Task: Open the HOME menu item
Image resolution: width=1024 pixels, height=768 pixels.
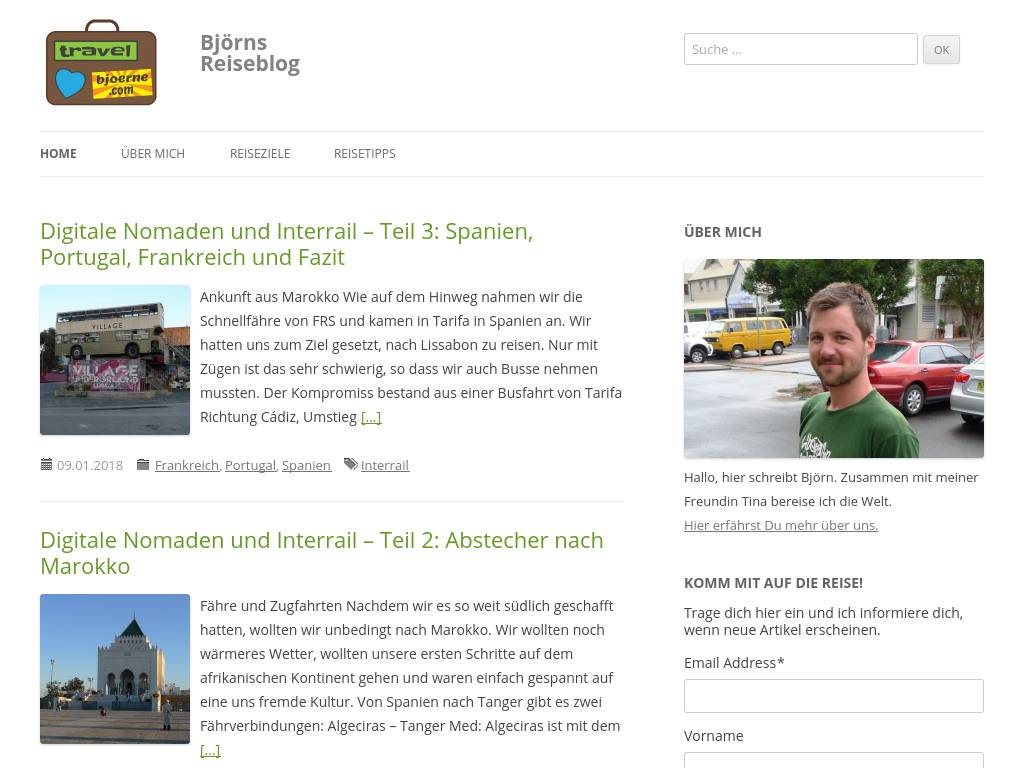Action: pos(58,153)
